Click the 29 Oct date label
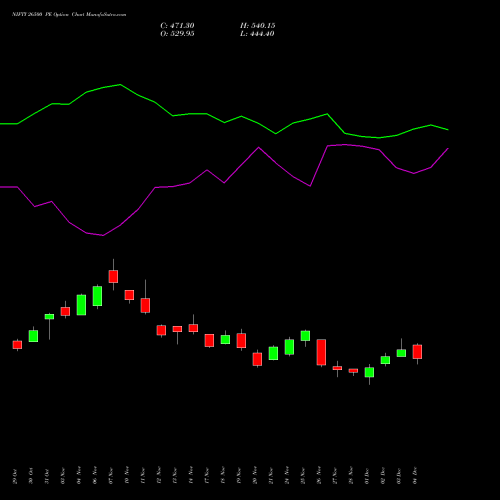 (15, 476)
